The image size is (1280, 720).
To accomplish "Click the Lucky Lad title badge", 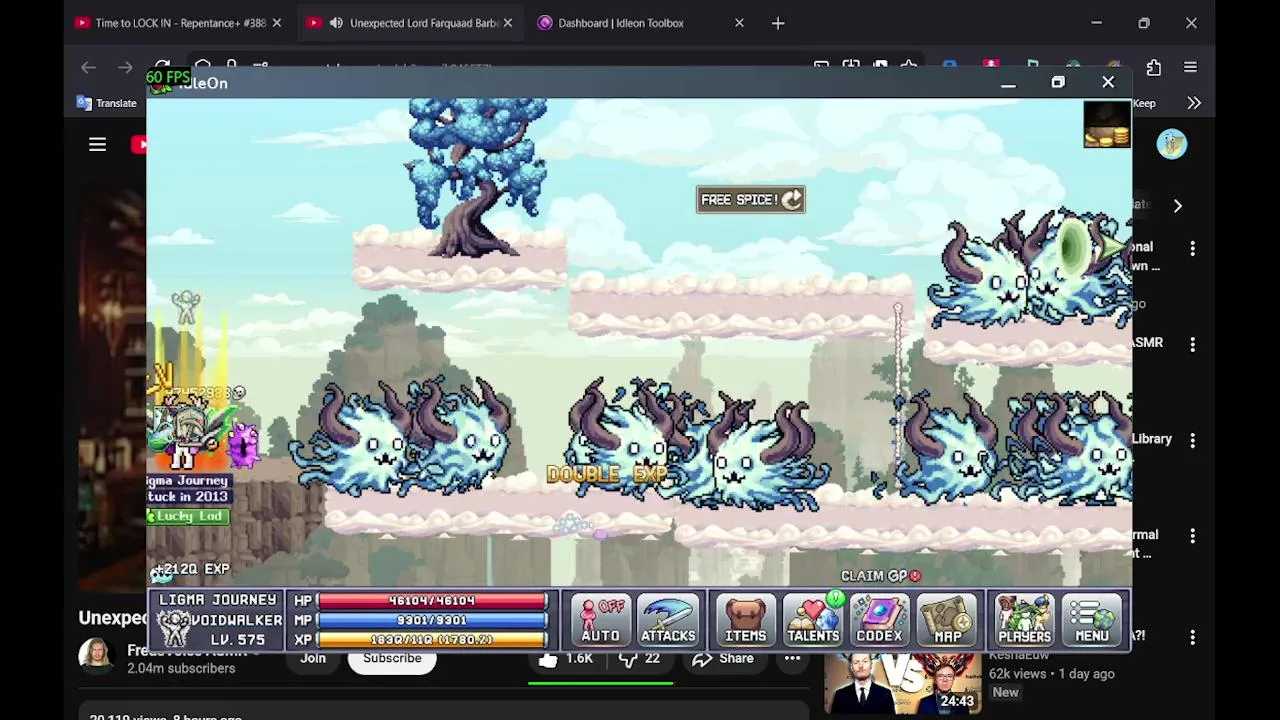I will tap(188, 516).
